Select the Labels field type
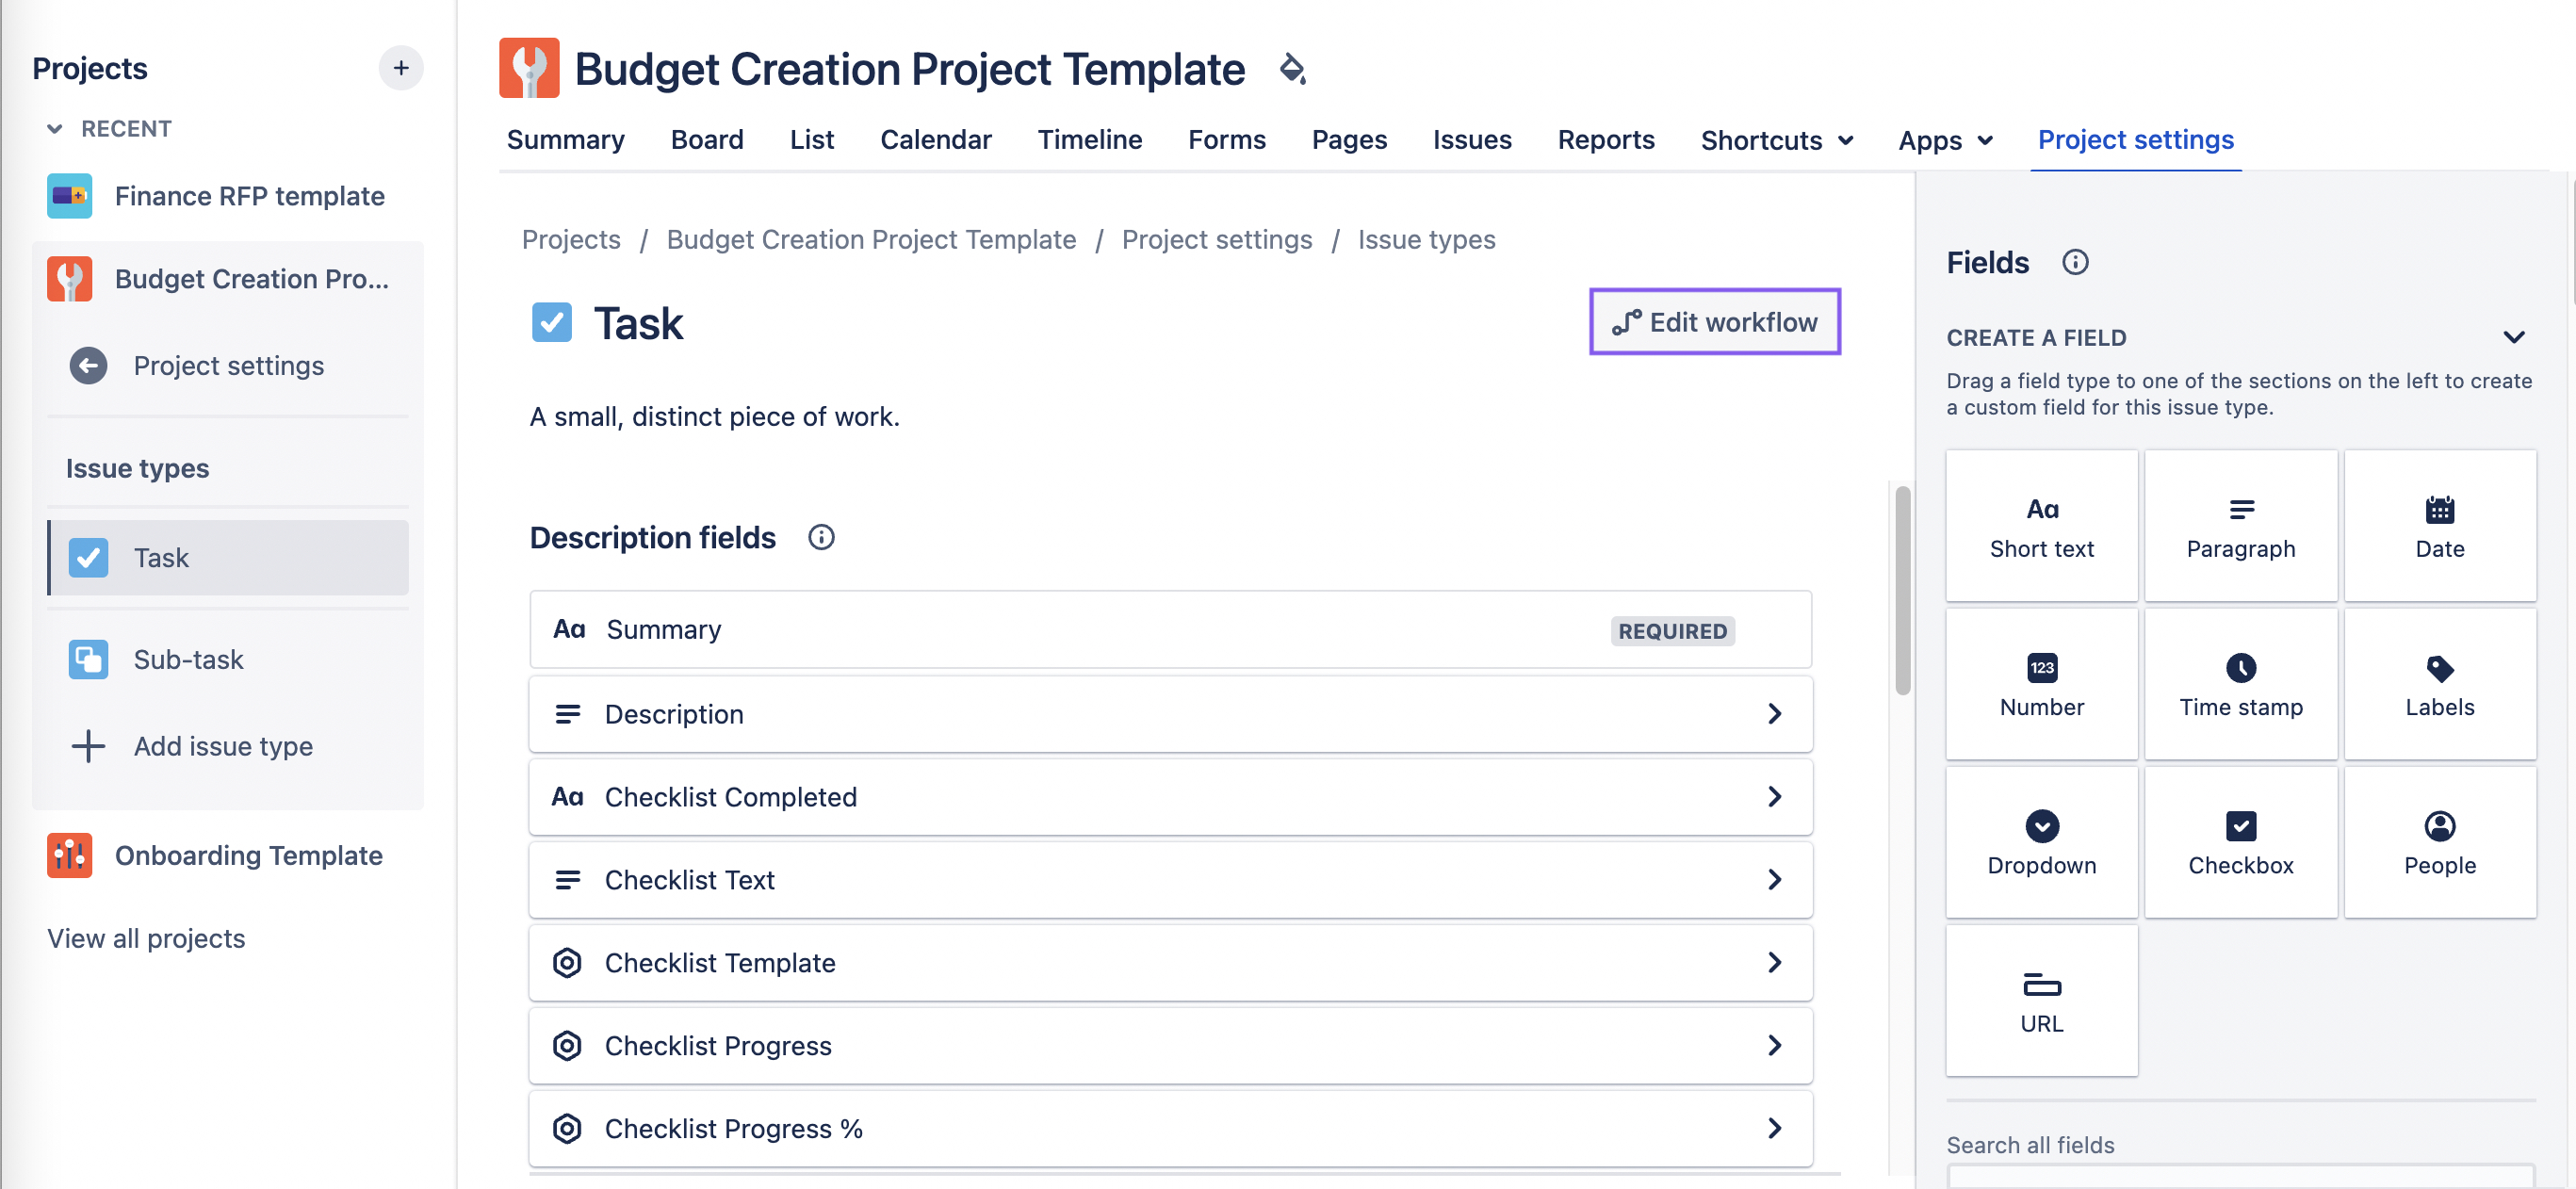 pyautogui.click(x=2439, y=685)
